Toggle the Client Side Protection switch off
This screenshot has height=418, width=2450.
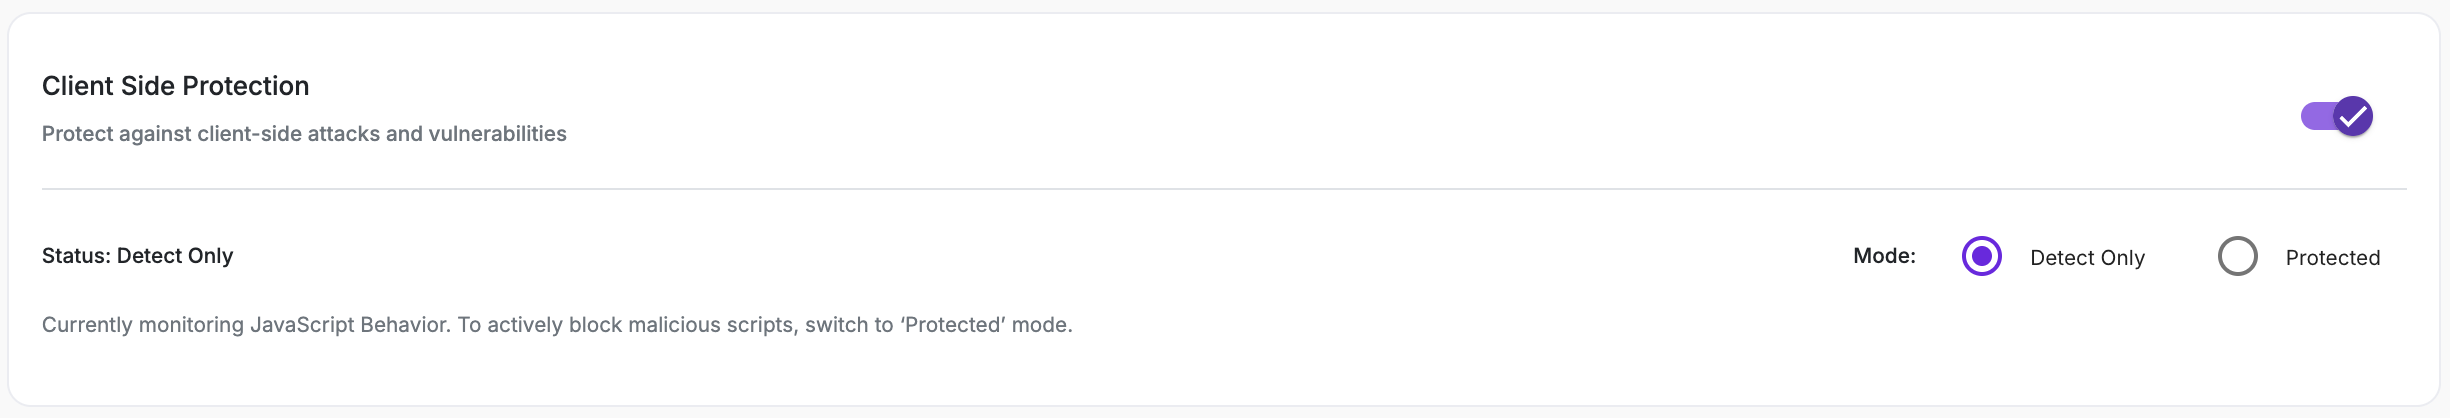(2336, 116)
